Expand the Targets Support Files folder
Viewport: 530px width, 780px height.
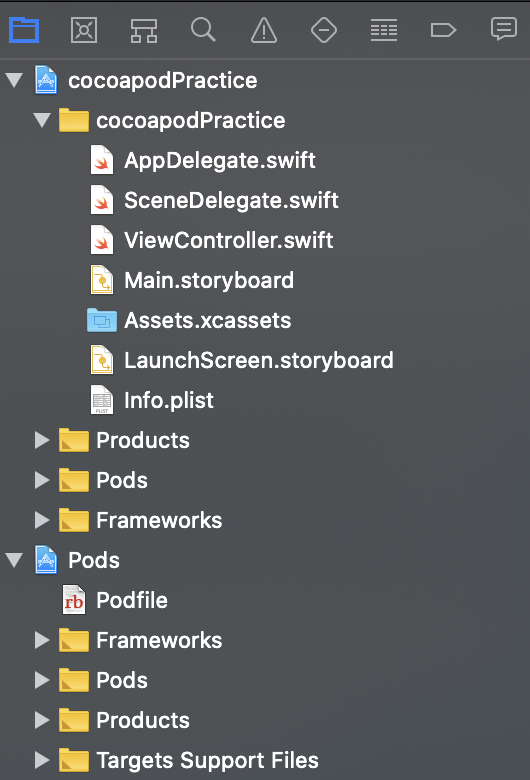click(42, 760)
